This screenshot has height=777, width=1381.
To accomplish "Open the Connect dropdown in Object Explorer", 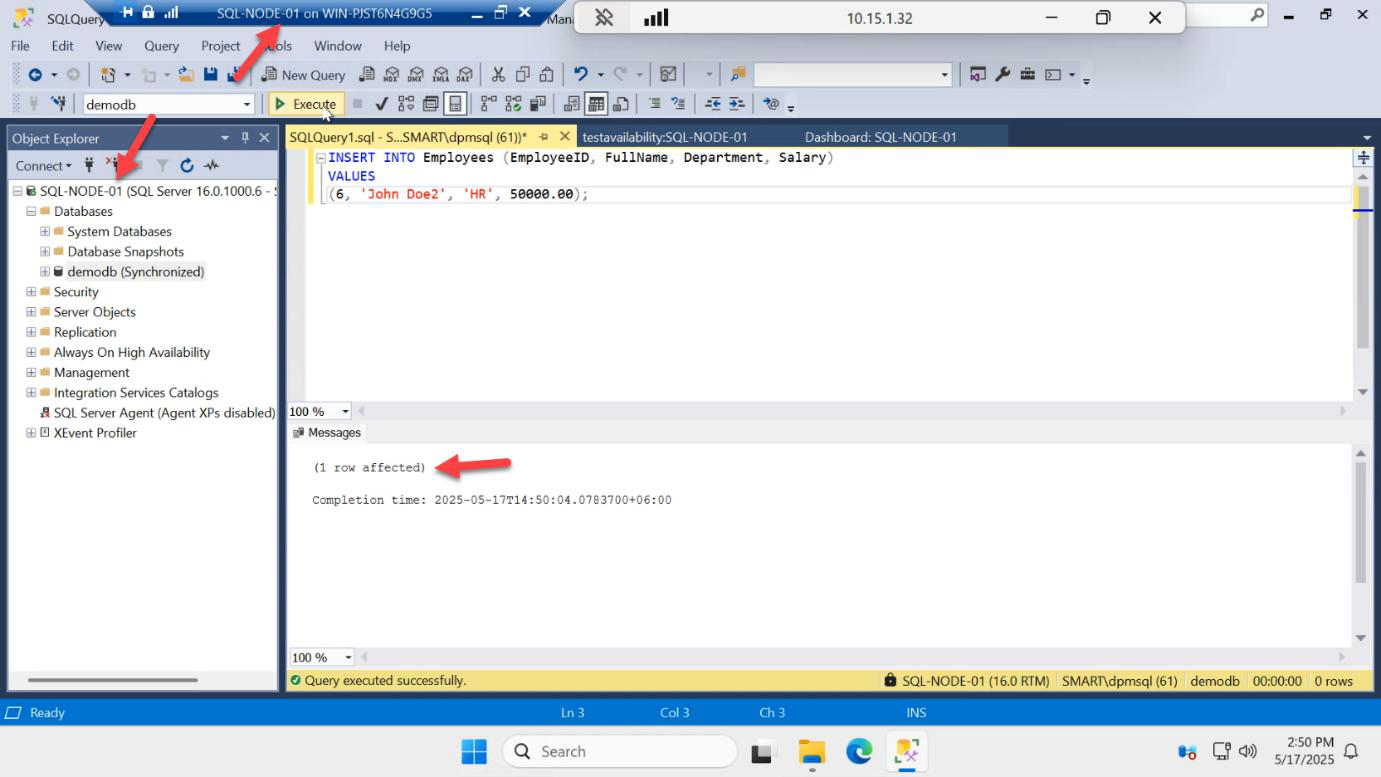I will coord(43,166).
